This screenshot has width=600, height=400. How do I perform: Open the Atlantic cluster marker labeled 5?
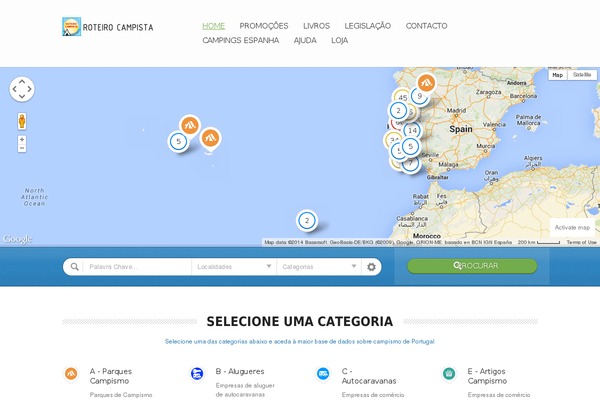[178, 141]
